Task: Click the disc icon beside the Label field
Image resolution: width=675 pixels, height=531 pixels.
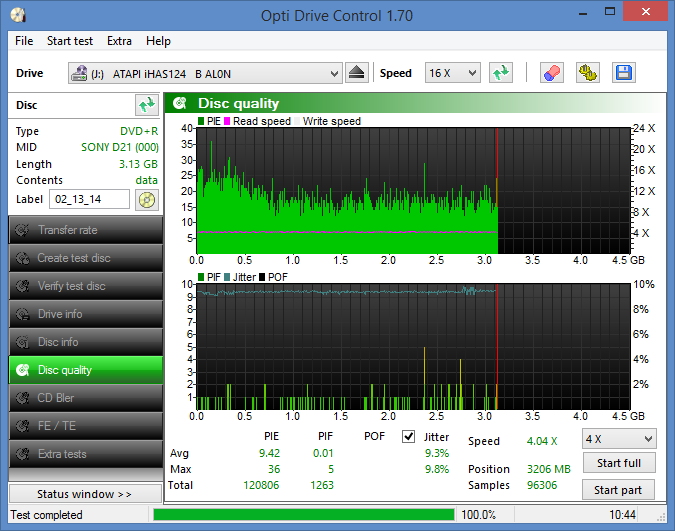Action: (147, 200)
